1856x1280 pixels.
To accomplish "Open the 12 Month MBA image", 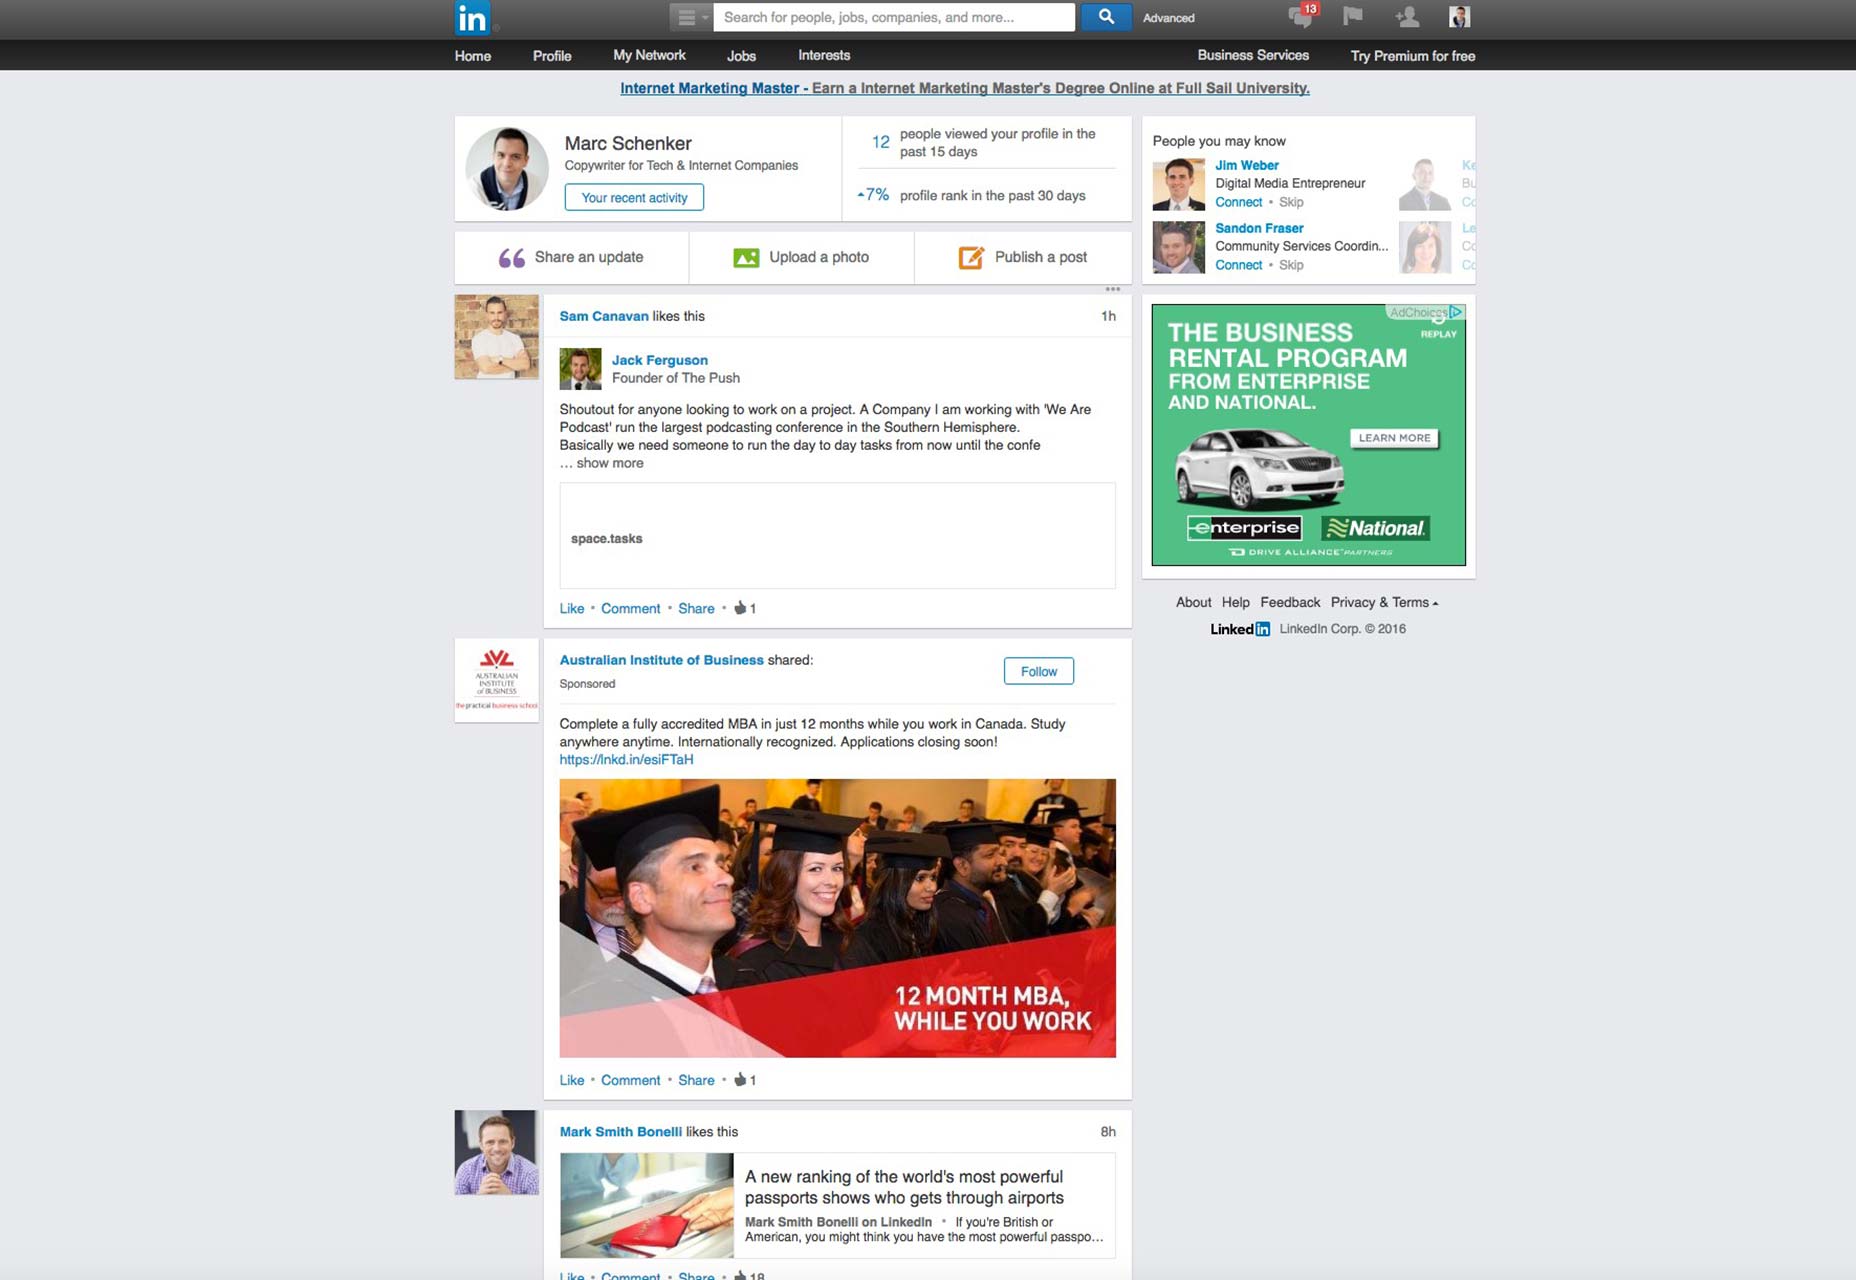I will (837, 918).
